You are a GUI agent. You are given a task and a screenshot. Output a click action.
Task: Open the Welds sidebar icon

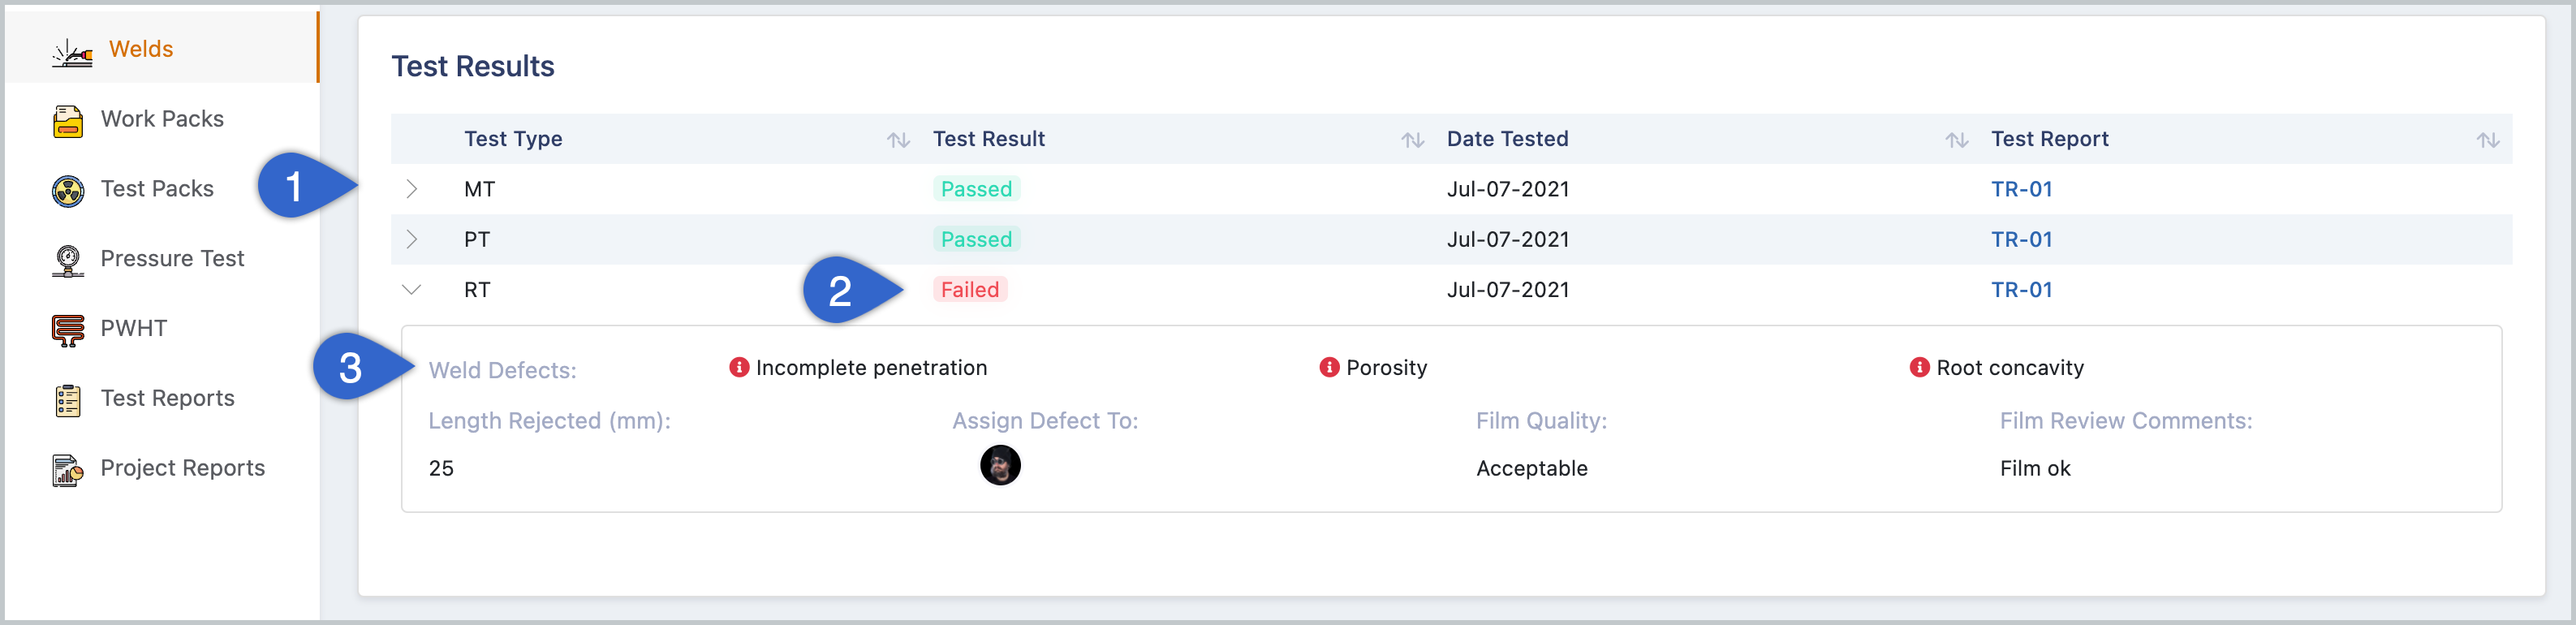(x=72, y=50)
